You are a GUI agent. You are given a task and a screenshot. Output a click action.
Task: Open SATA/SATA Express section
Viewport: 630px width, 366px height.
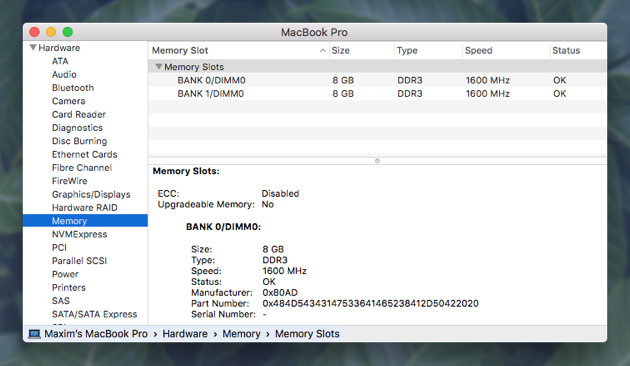click(x=94, y=314)
